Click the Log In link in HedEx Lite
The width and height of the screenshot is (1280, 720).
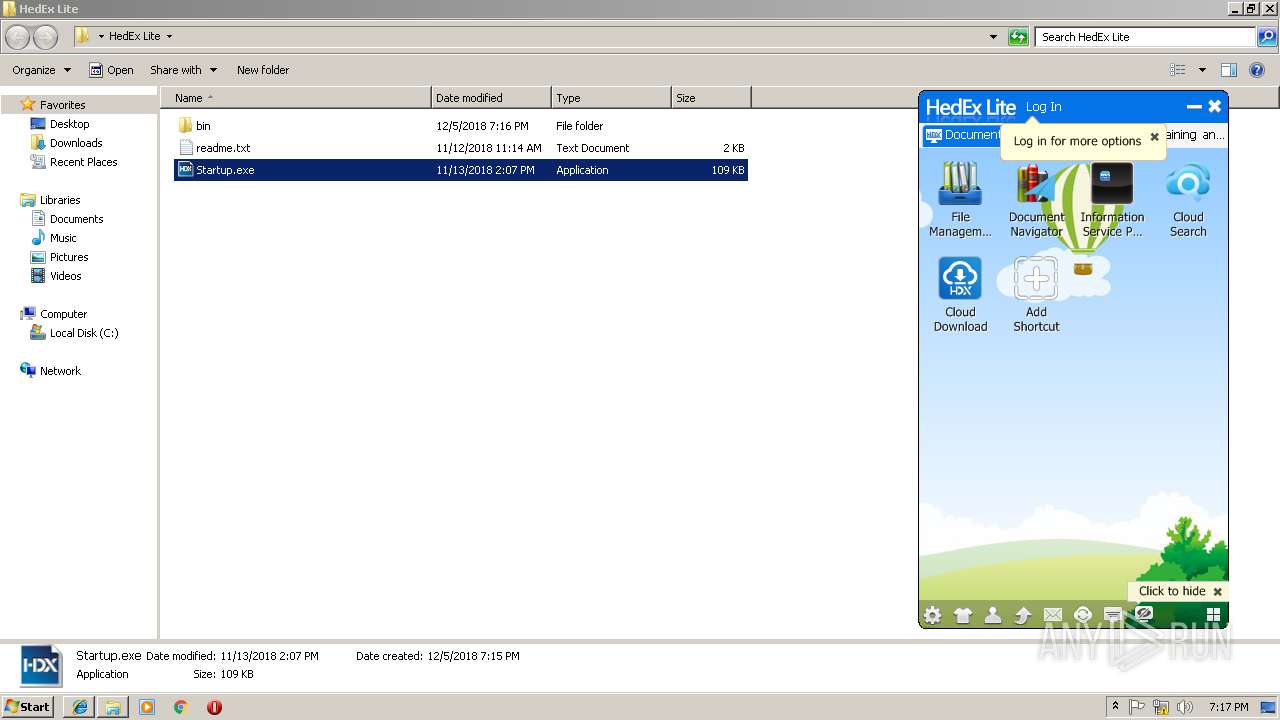tap(1043, 107)
